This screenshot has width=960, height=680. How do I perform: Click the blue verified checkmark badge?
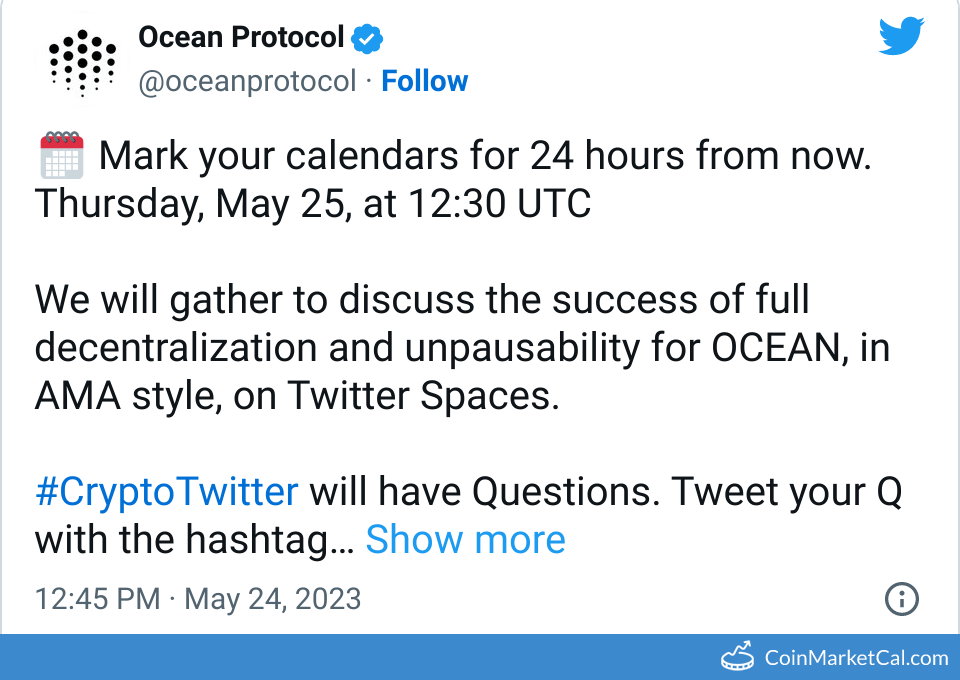point(367,39)
